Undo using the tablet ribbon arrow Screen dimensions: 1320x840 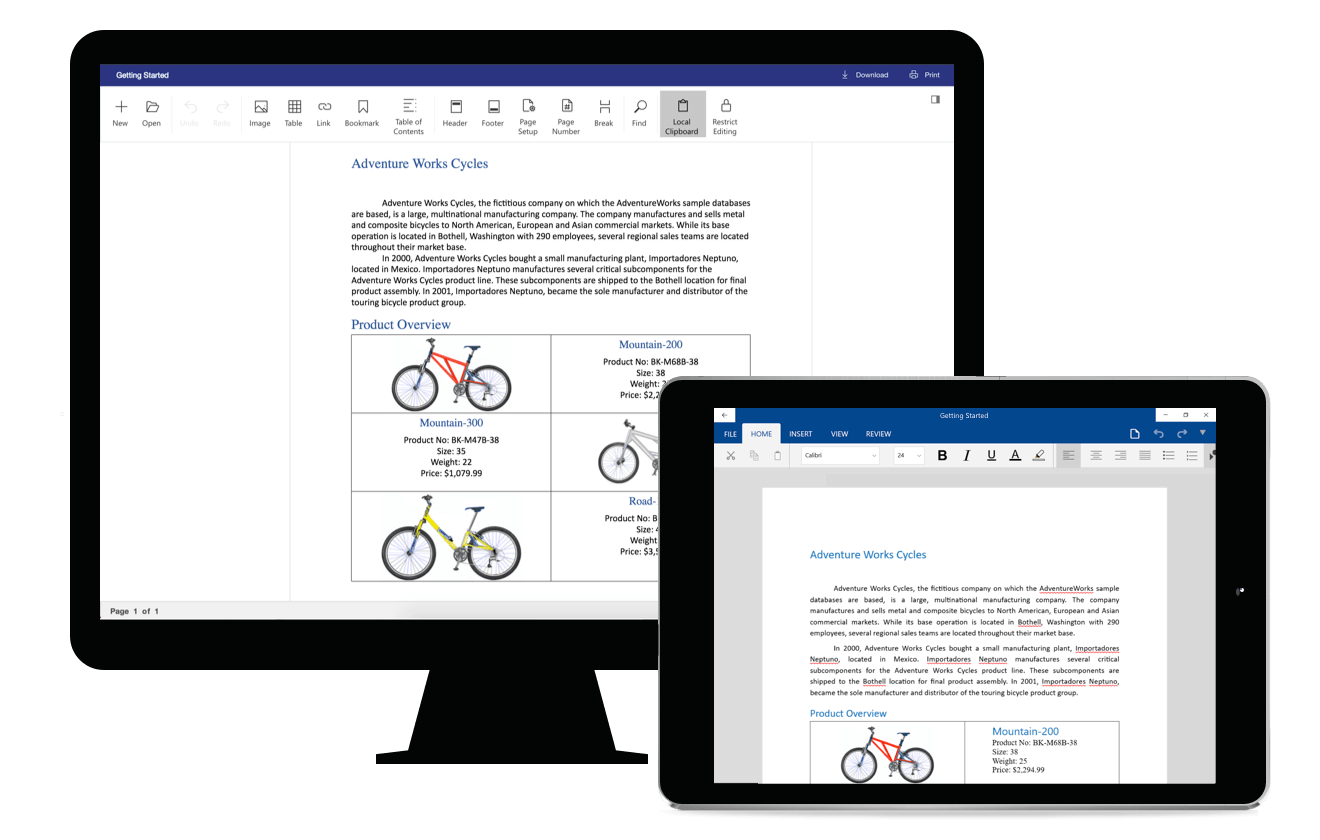pyautogui.click(x=1158, y=434)
